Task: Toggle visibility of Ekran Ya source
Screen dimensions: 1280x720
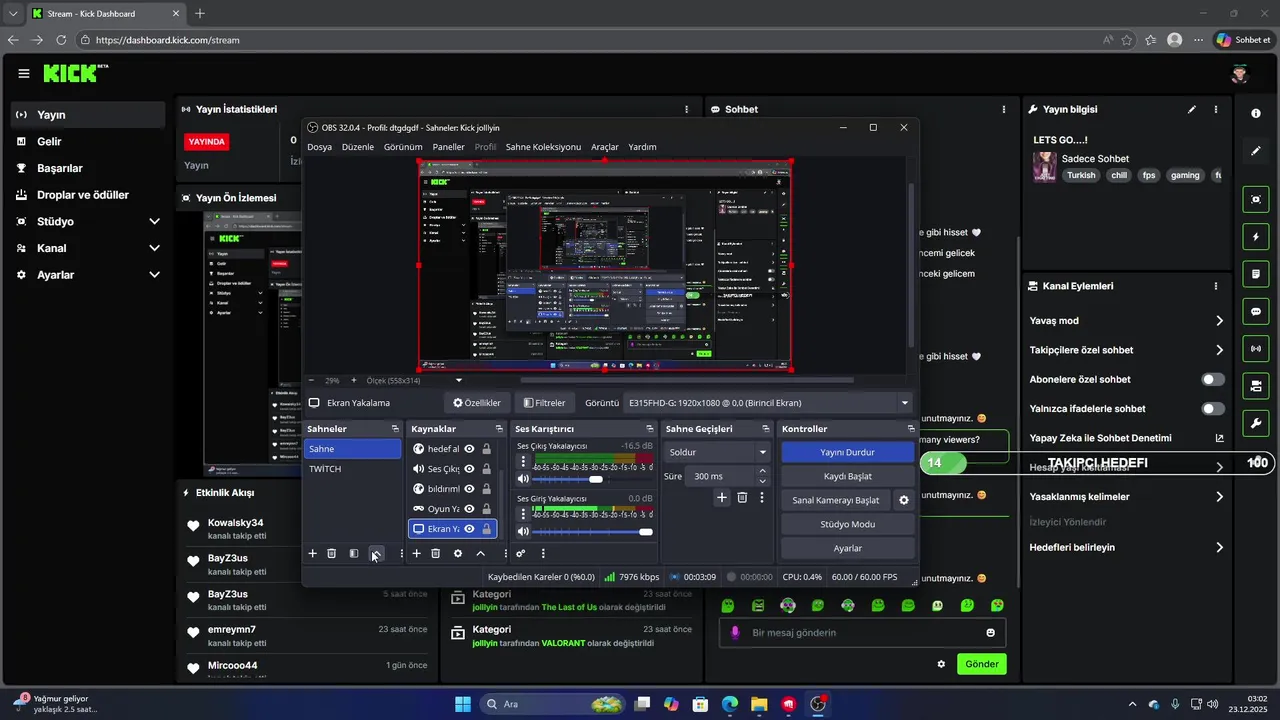Action: (x=469, y=529)
